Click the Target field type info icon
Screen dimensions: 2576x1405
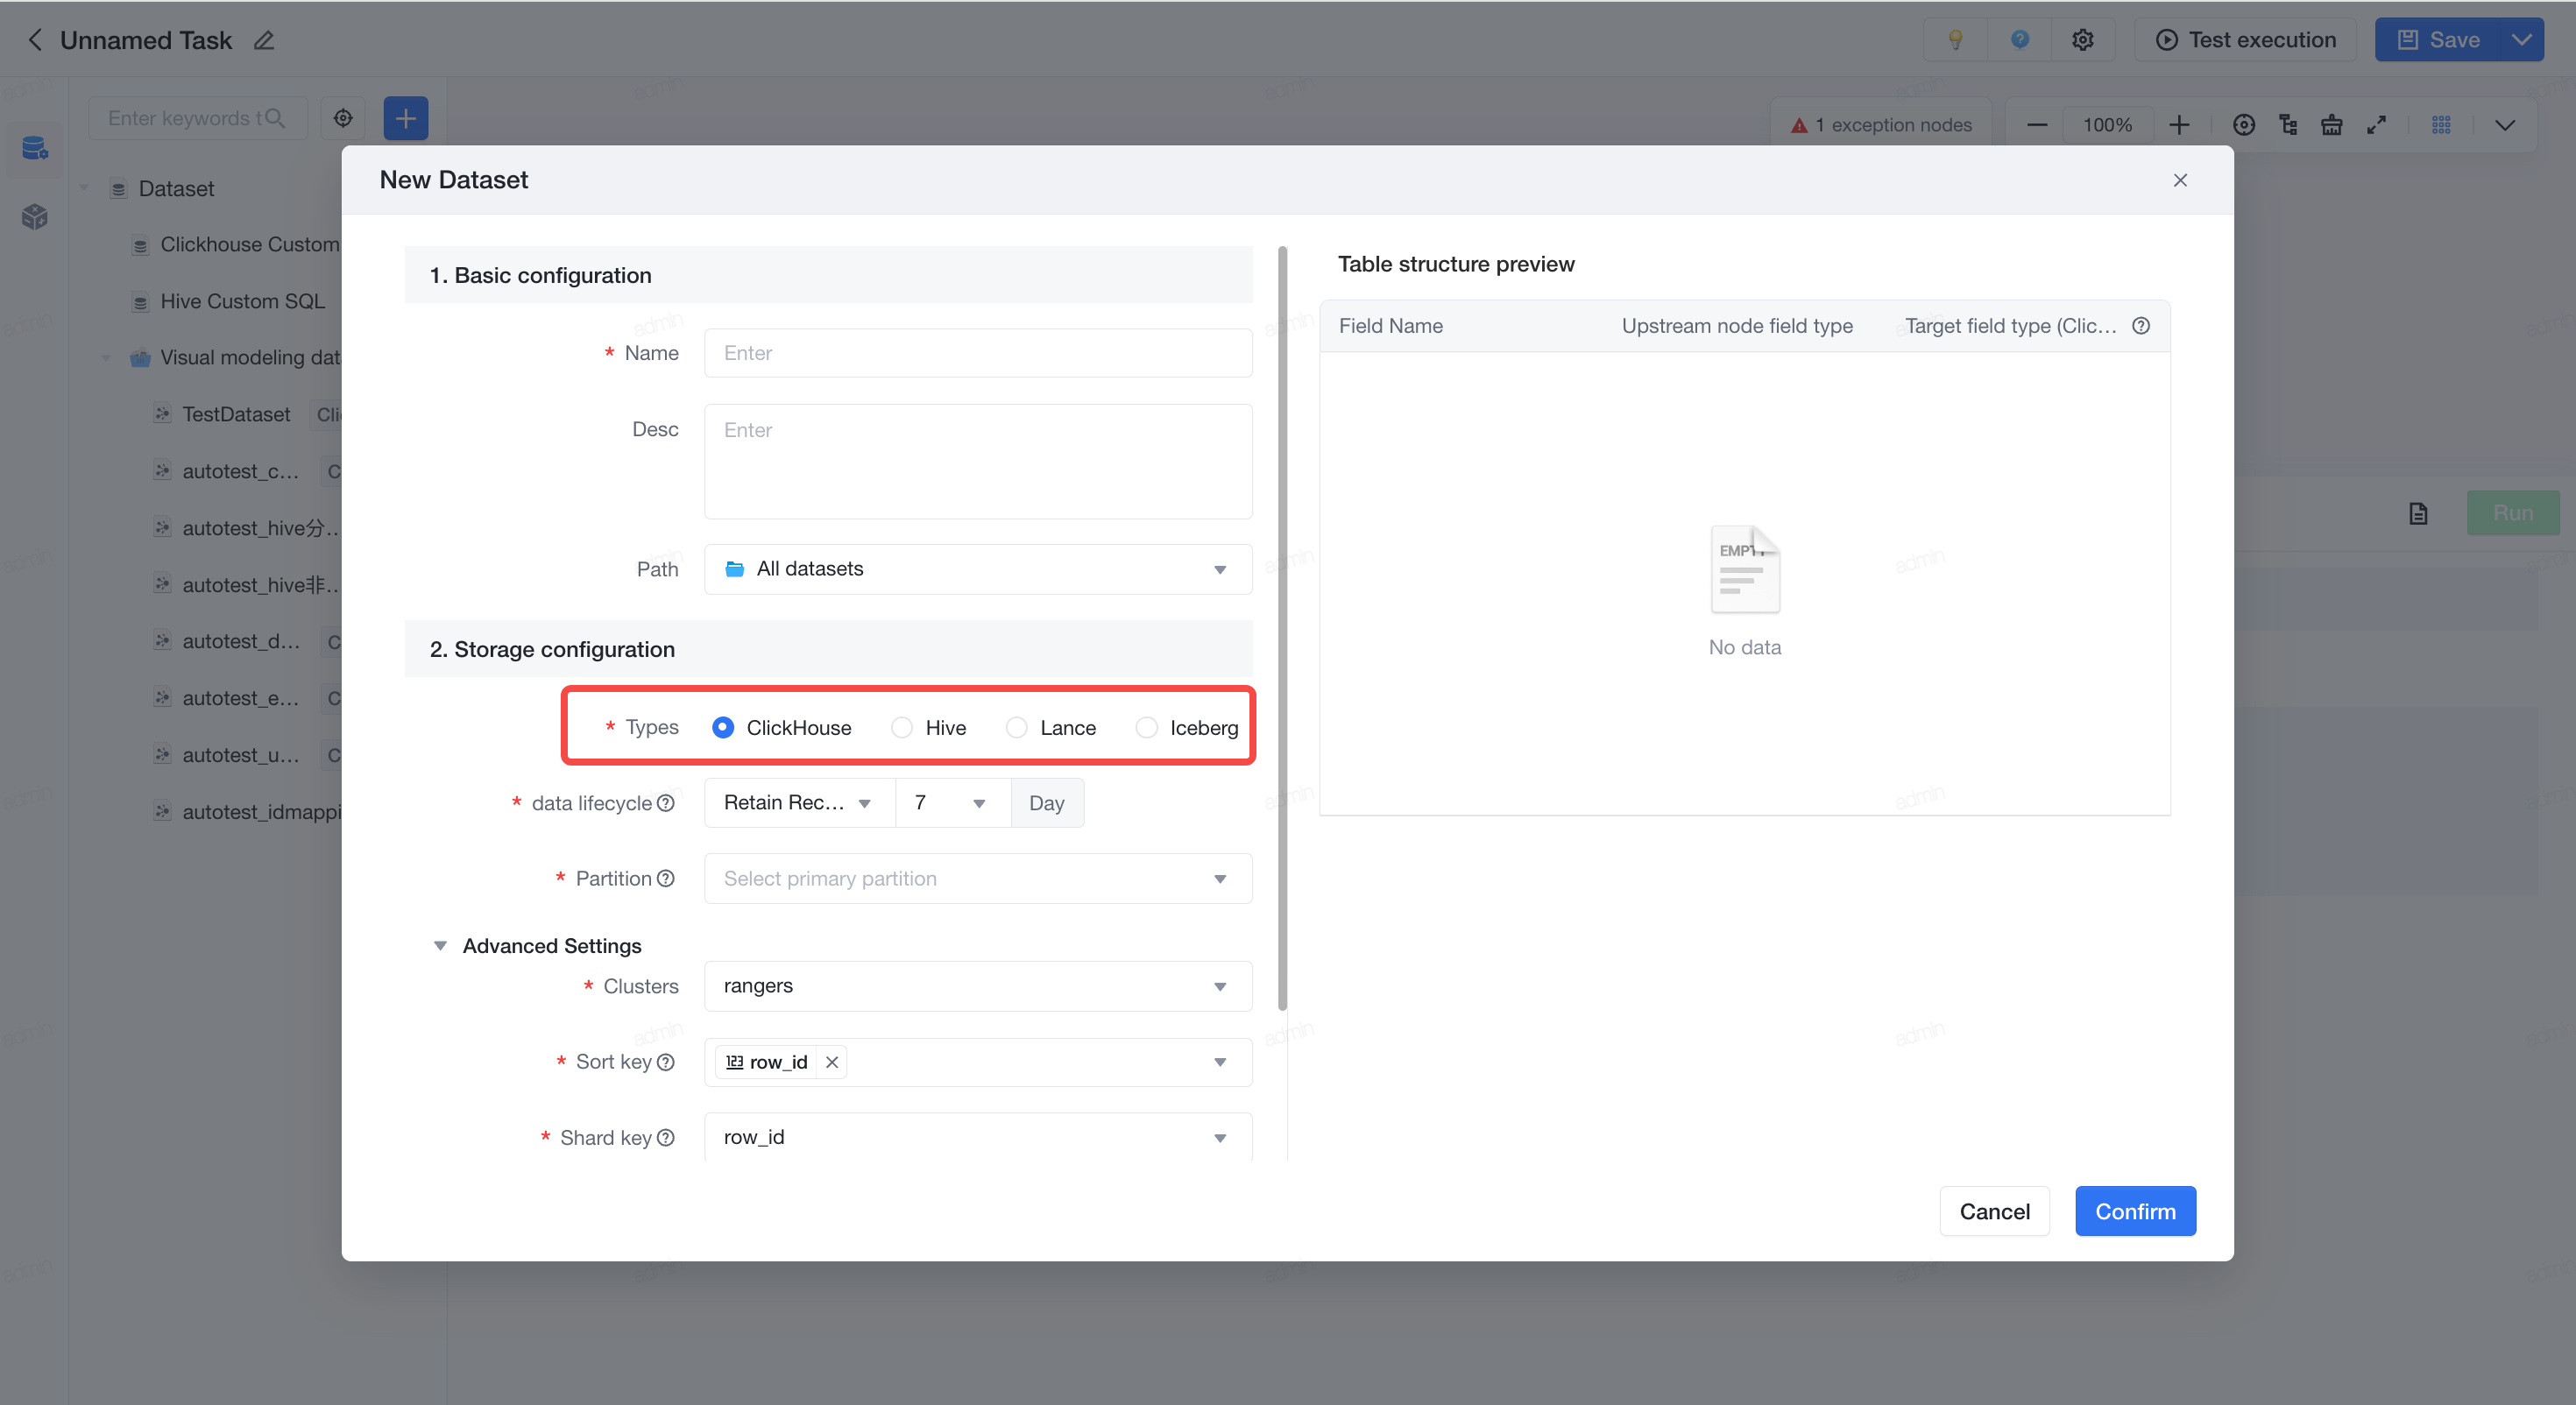coord(2141,326)
